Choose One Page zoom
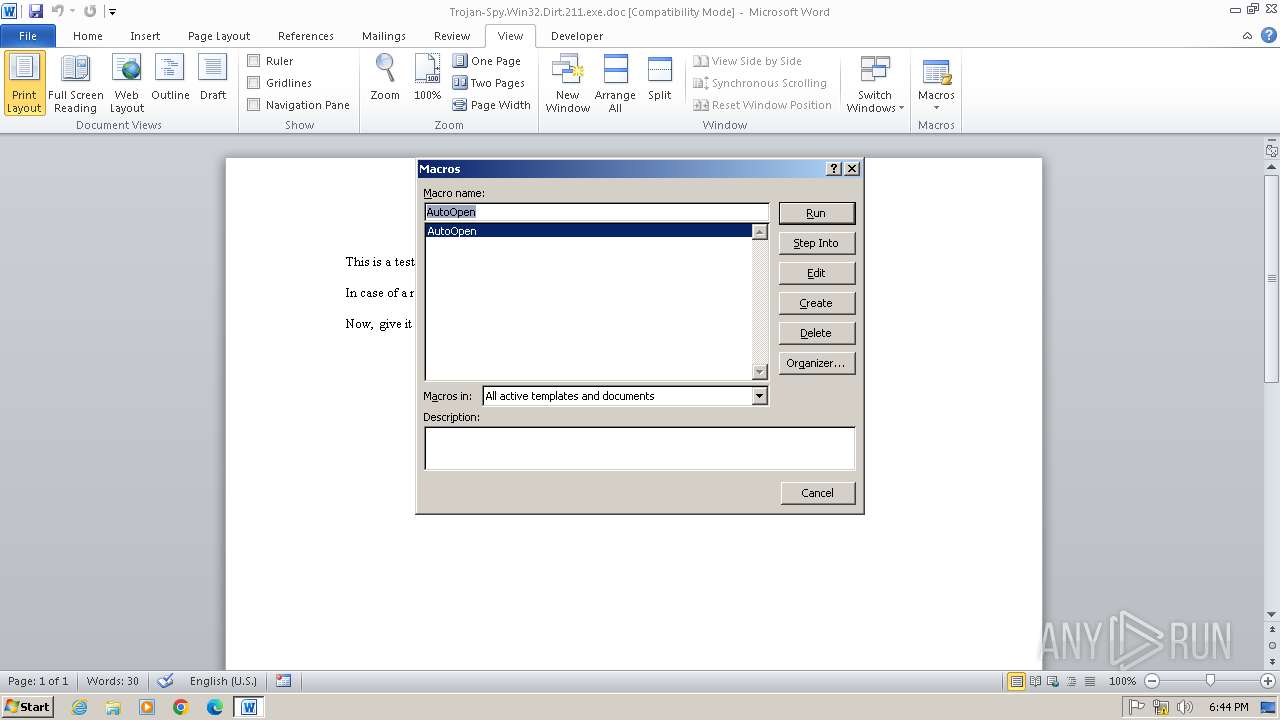1280x720 pixels. [x=487, y=61]
